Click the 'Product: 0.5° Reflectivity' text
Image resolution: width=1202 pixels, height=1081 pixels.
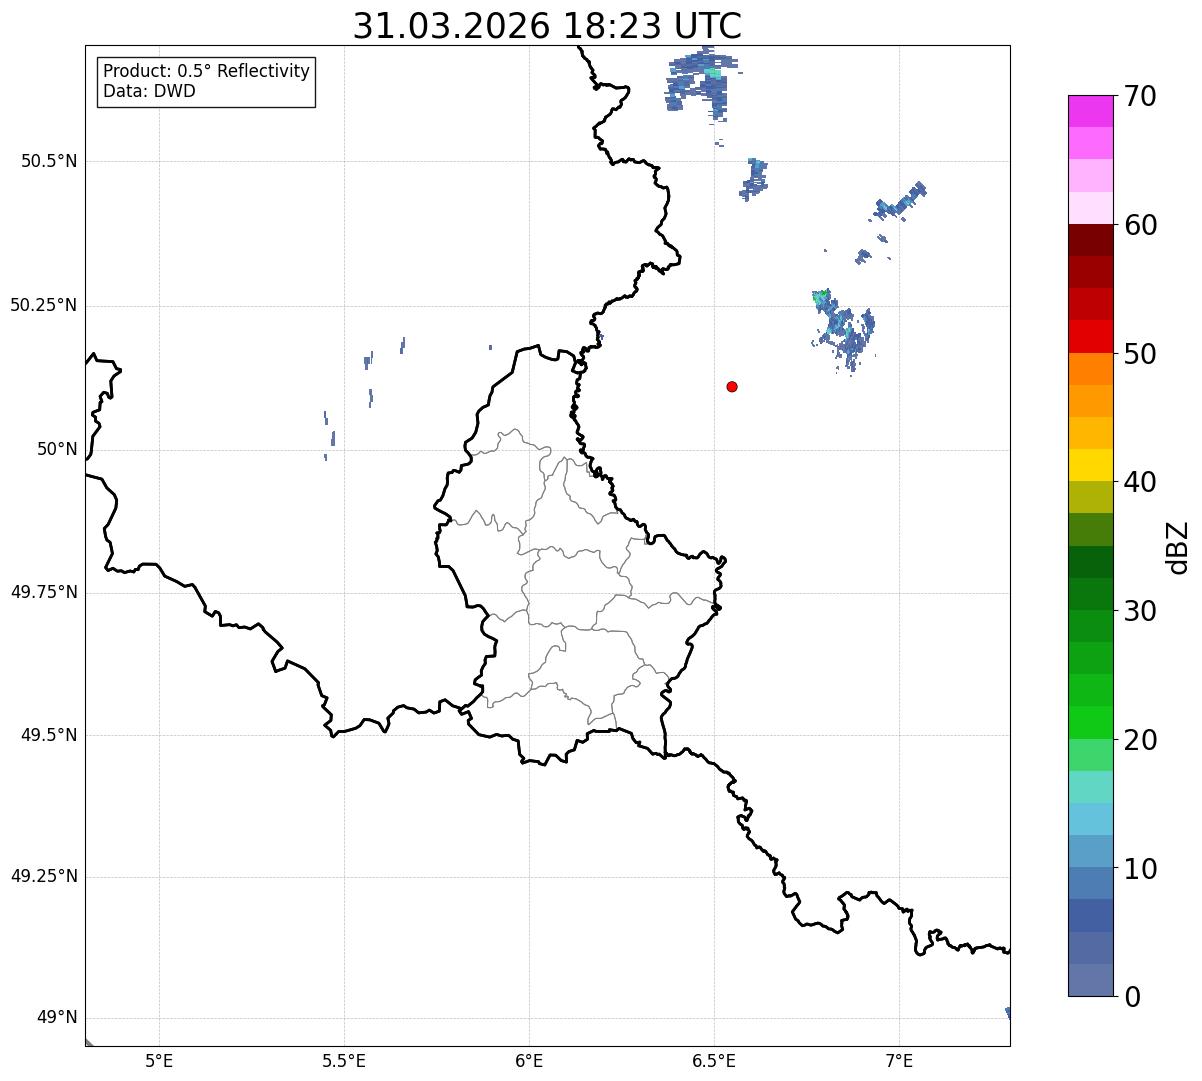[206, 71]
